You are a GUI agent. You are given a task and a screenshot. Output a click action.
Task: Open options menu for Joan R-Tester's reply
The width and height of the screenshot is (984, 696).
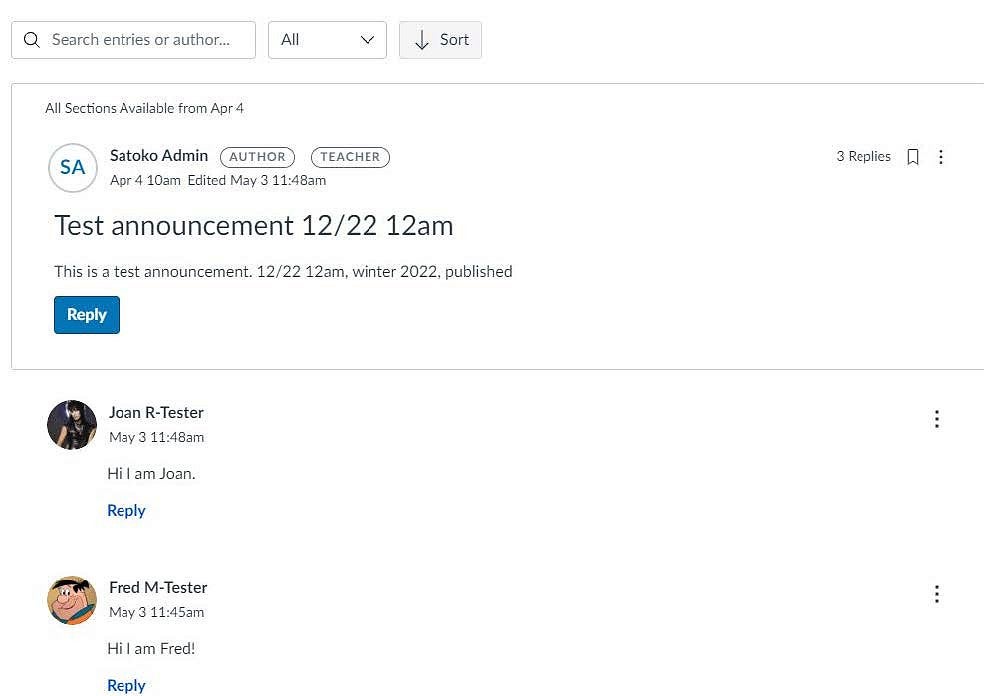pyautogui.click(x=936, y=419)
